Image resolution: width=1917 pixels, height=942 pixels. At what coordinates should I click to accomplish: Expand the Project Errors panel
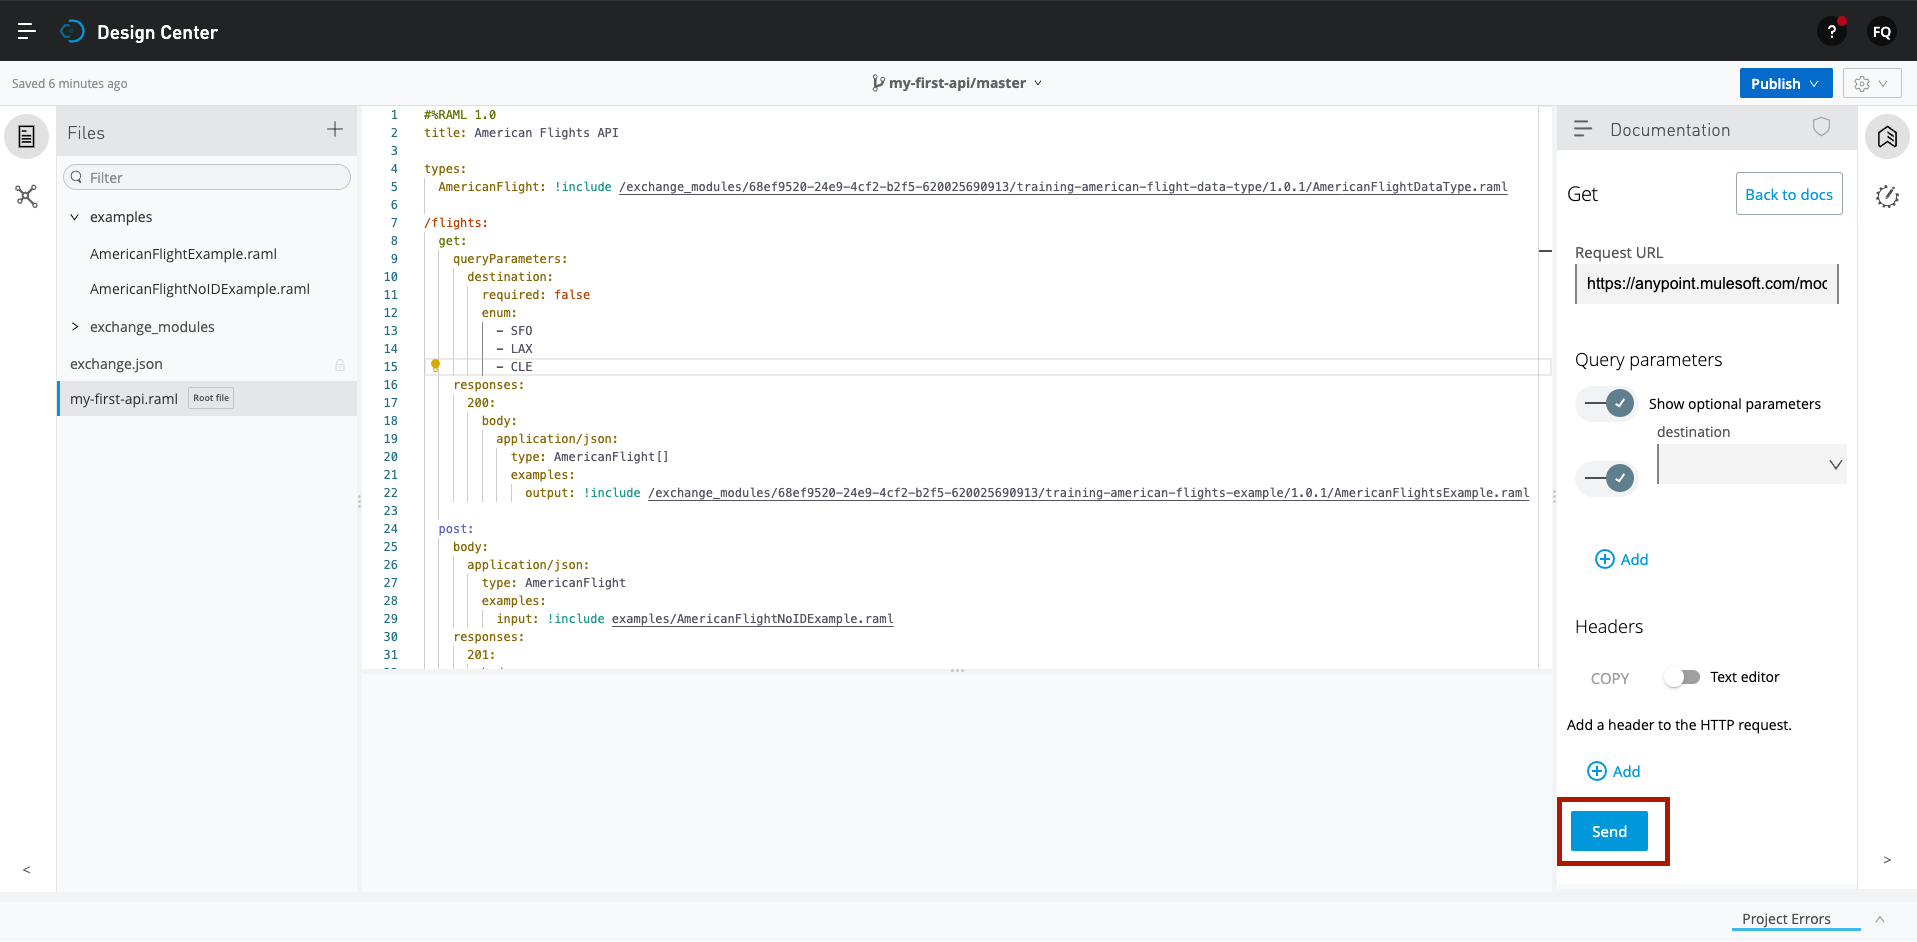pos(1880,919)
